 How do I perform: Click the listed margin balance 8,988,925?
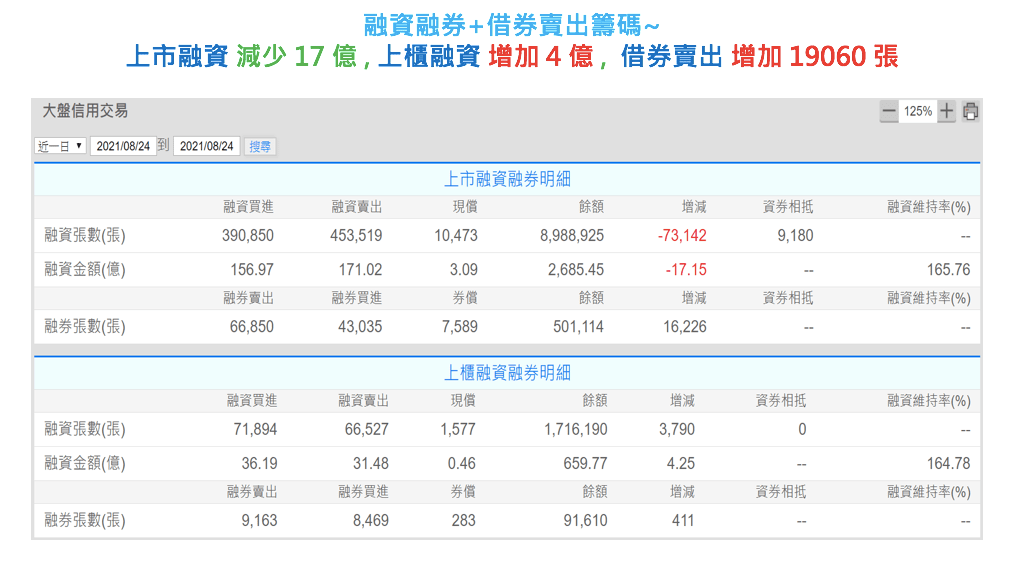pos(571,236)
